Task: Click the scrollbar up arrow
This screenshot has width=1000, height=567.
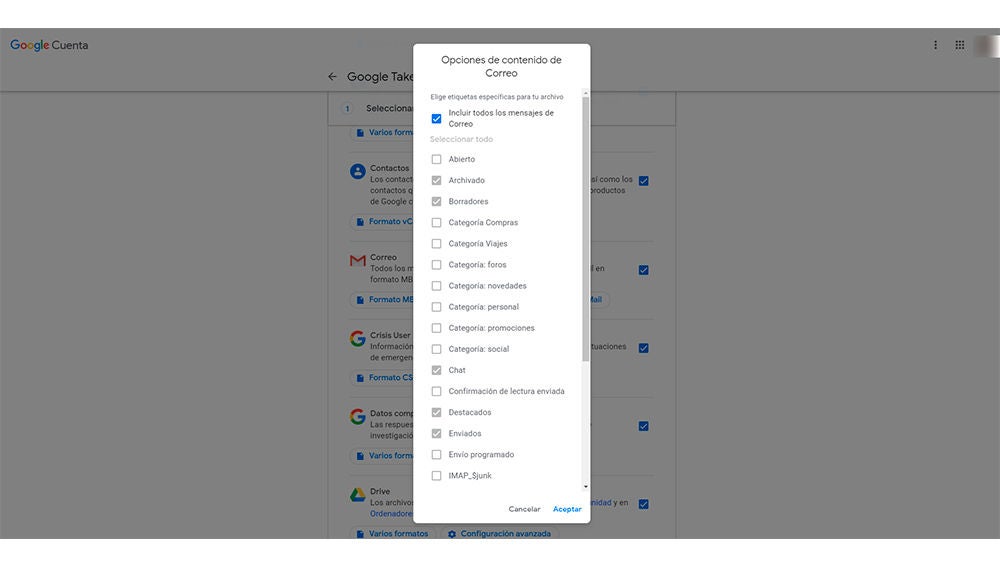Action: tap(585, 93)
